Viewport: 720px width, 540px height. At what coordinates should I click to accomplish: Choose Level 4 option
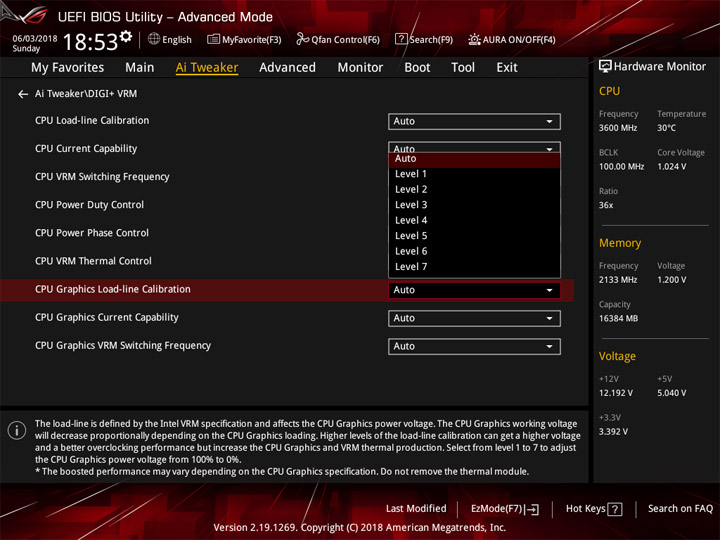[x=474, y=220]
